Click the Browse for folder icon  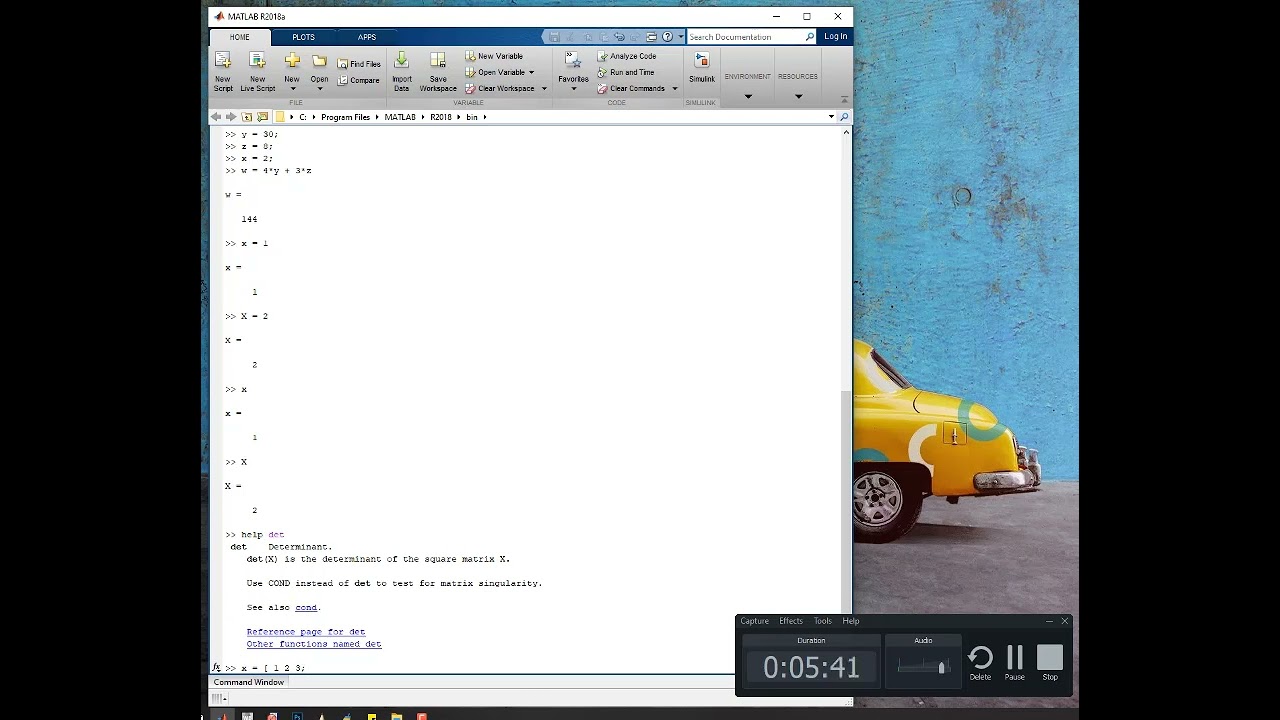(x=263, y=117)
